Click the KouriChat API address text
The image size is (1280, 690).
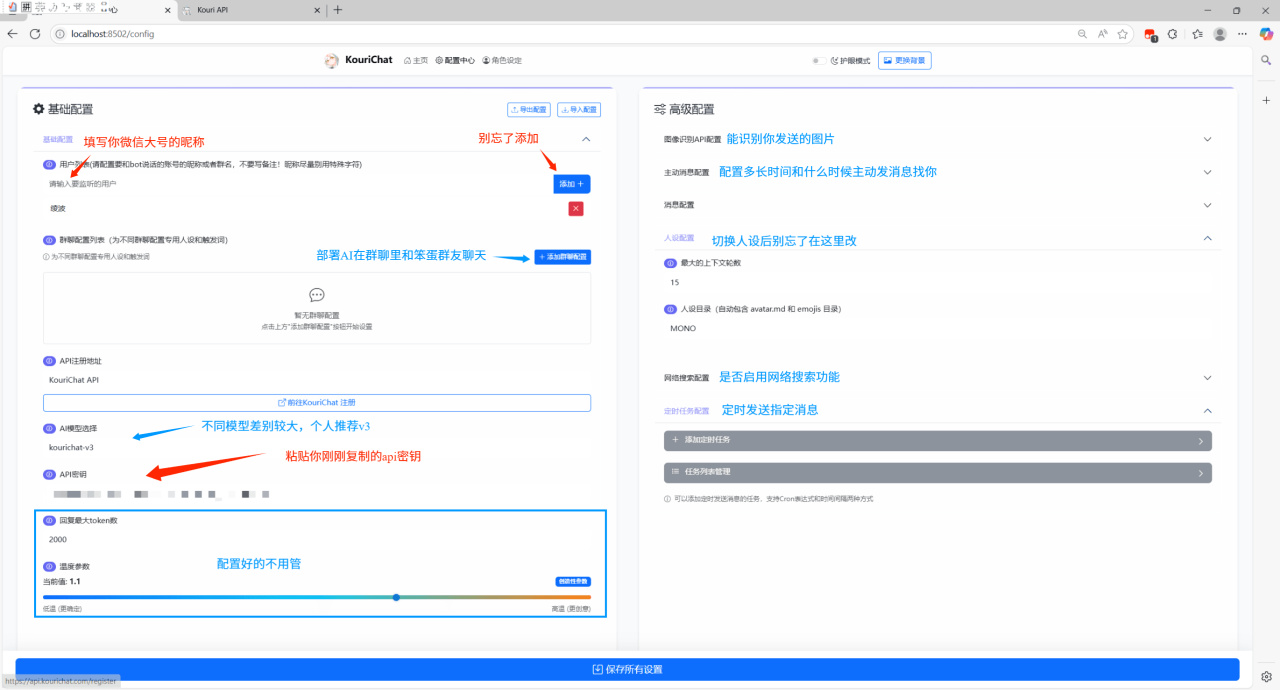[x=74, y=380]
